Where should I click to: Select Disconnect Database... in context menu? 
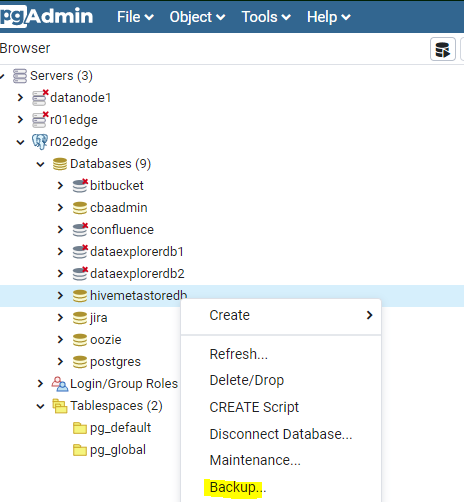[281, 434]
